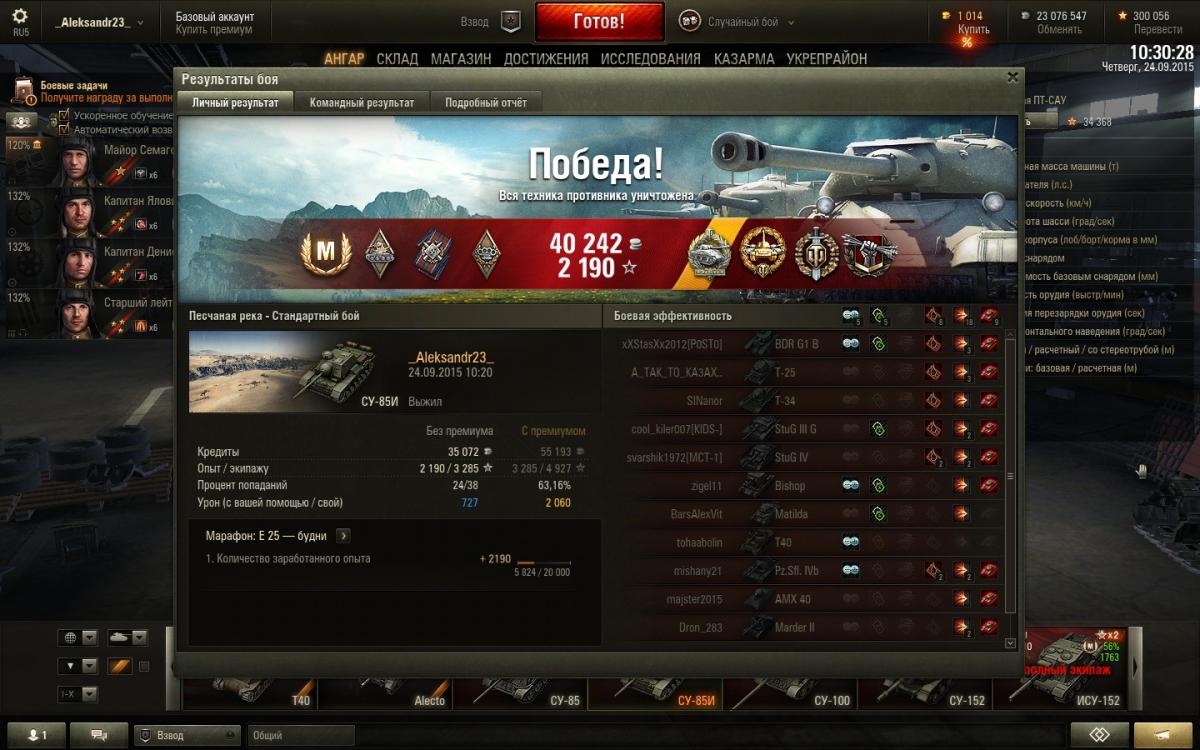Image resolution: width=1200 pixels, height=750 pixels.
Task: Click the bottom-right yellow notification button
Action: click(1163, 735)
